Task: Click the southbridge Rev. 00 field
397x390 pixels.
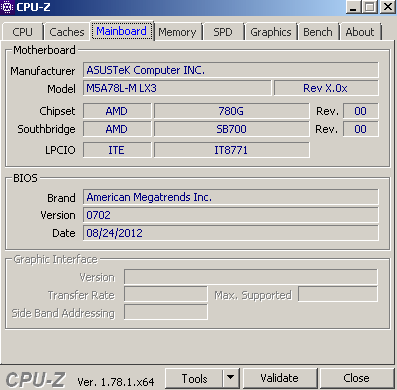Action: pos(361,129)
